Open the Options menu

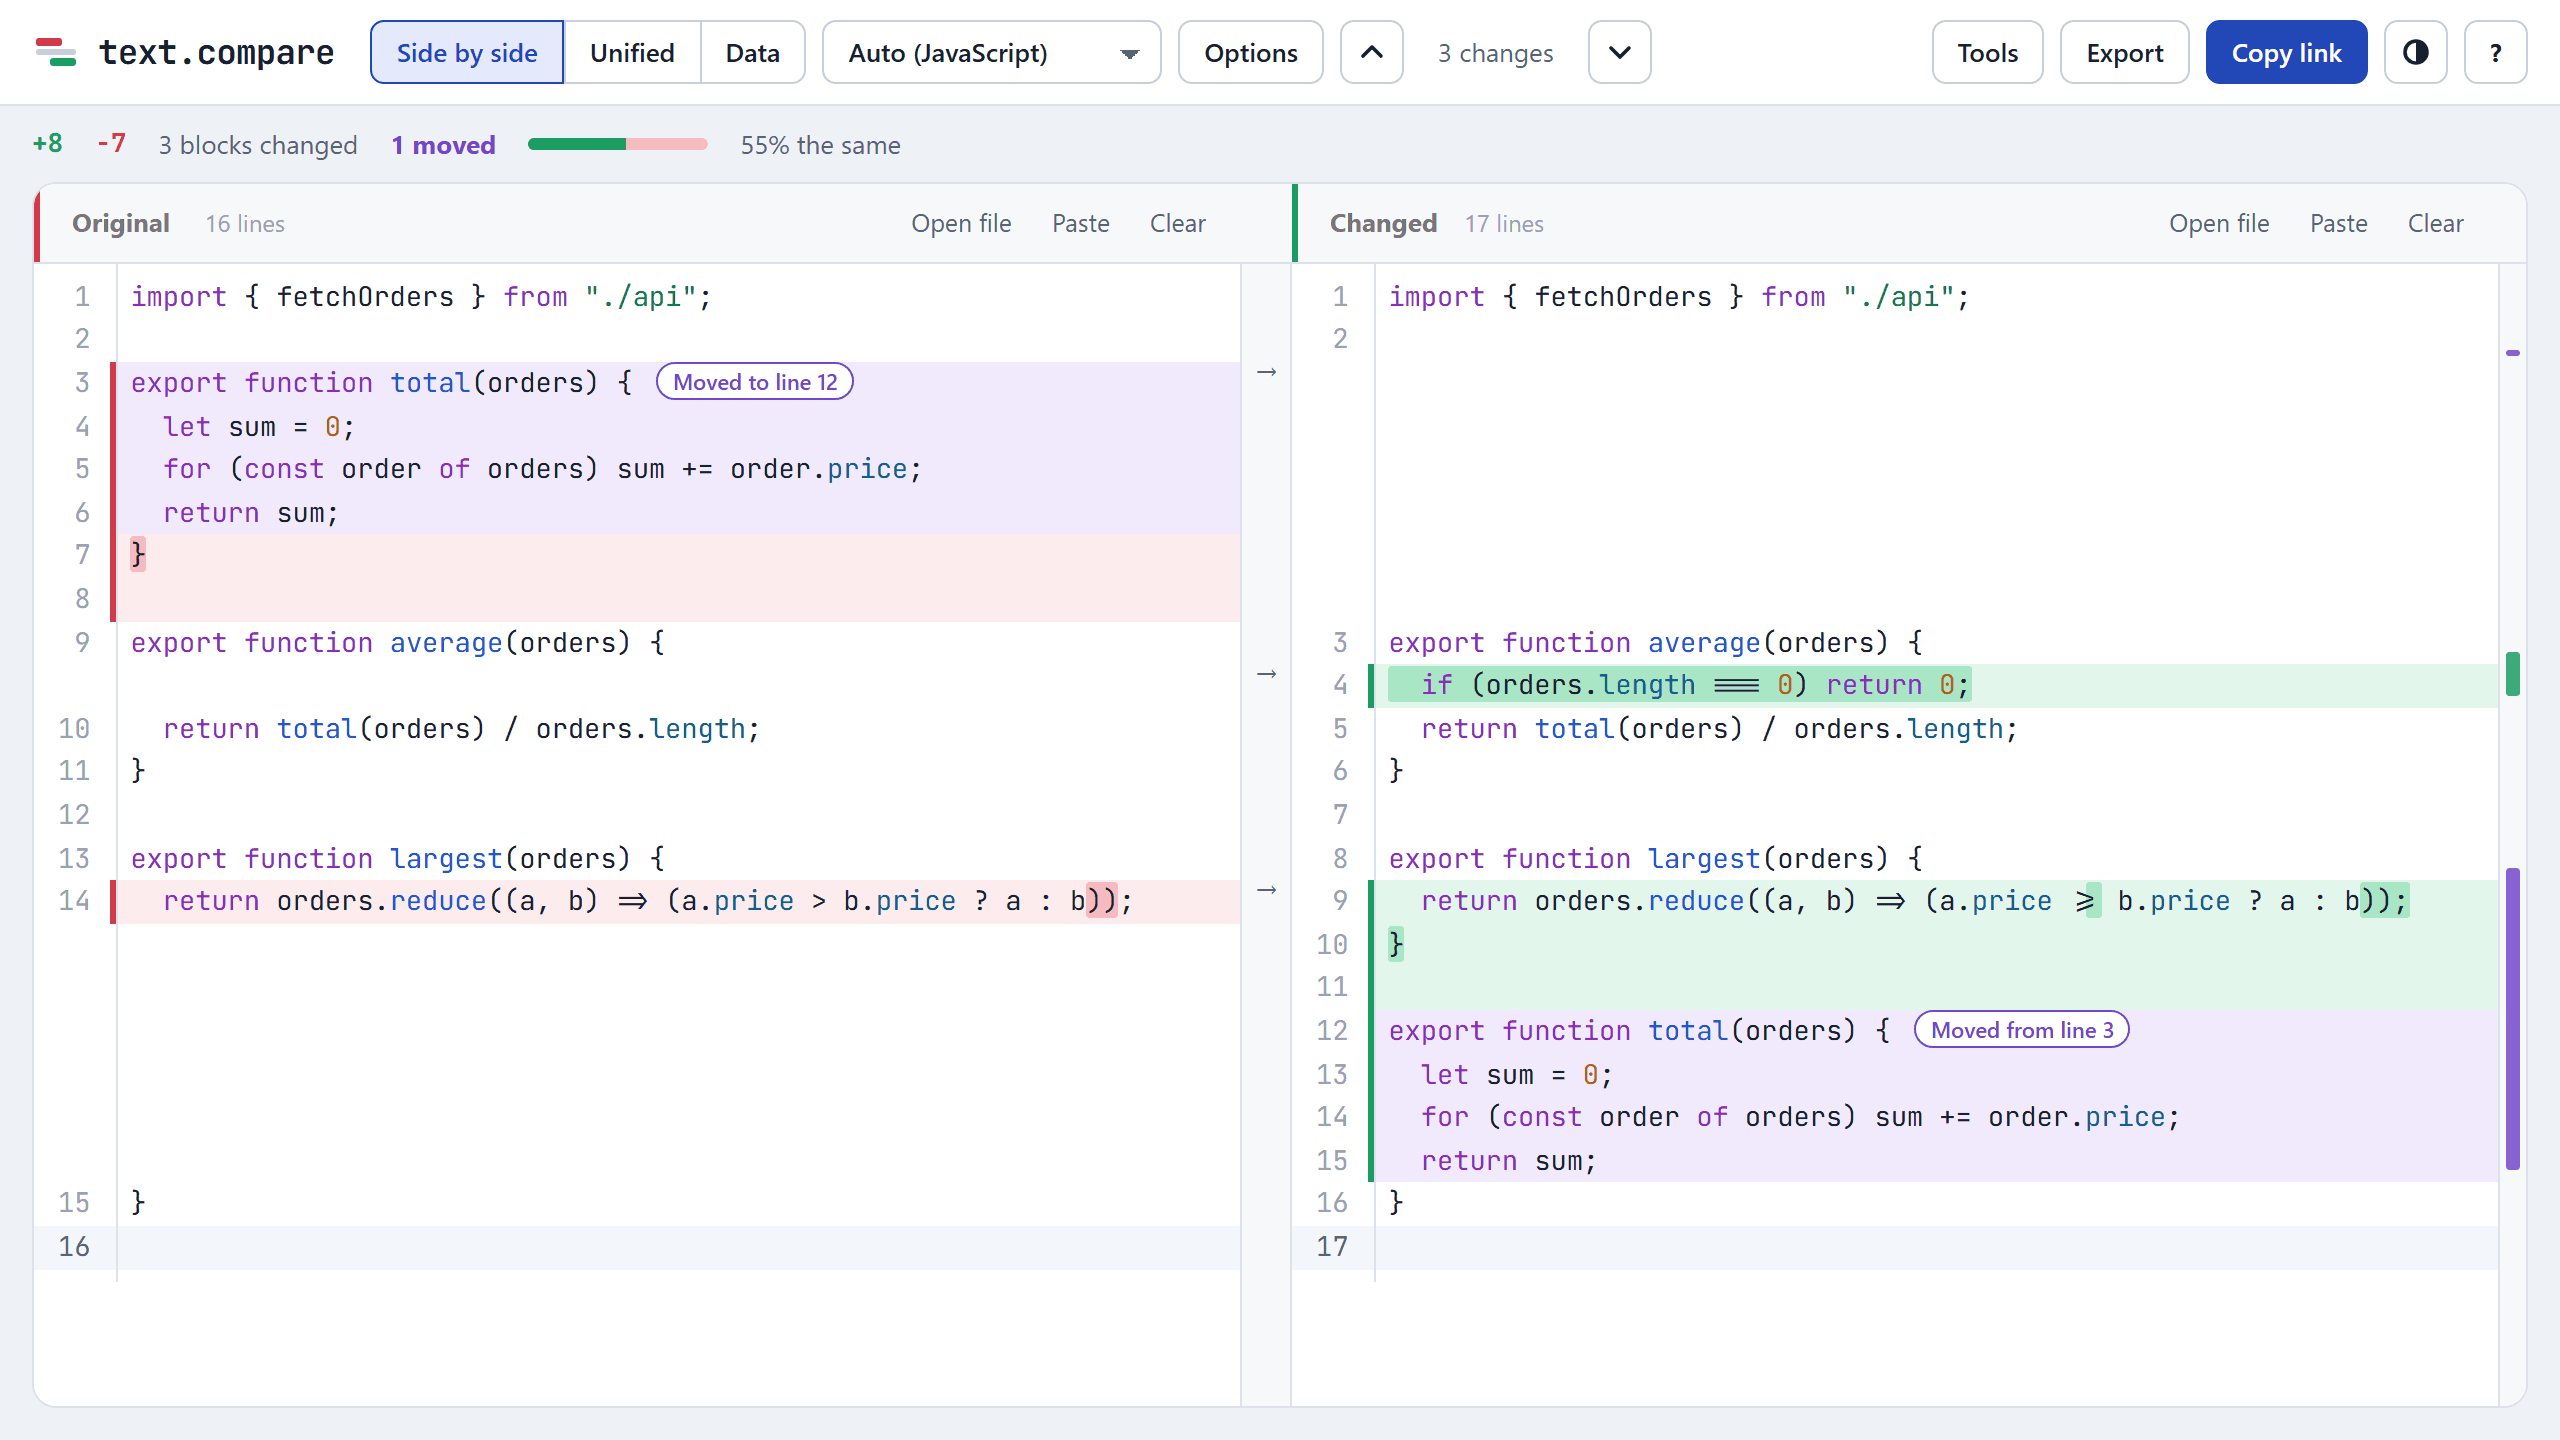1250,52
